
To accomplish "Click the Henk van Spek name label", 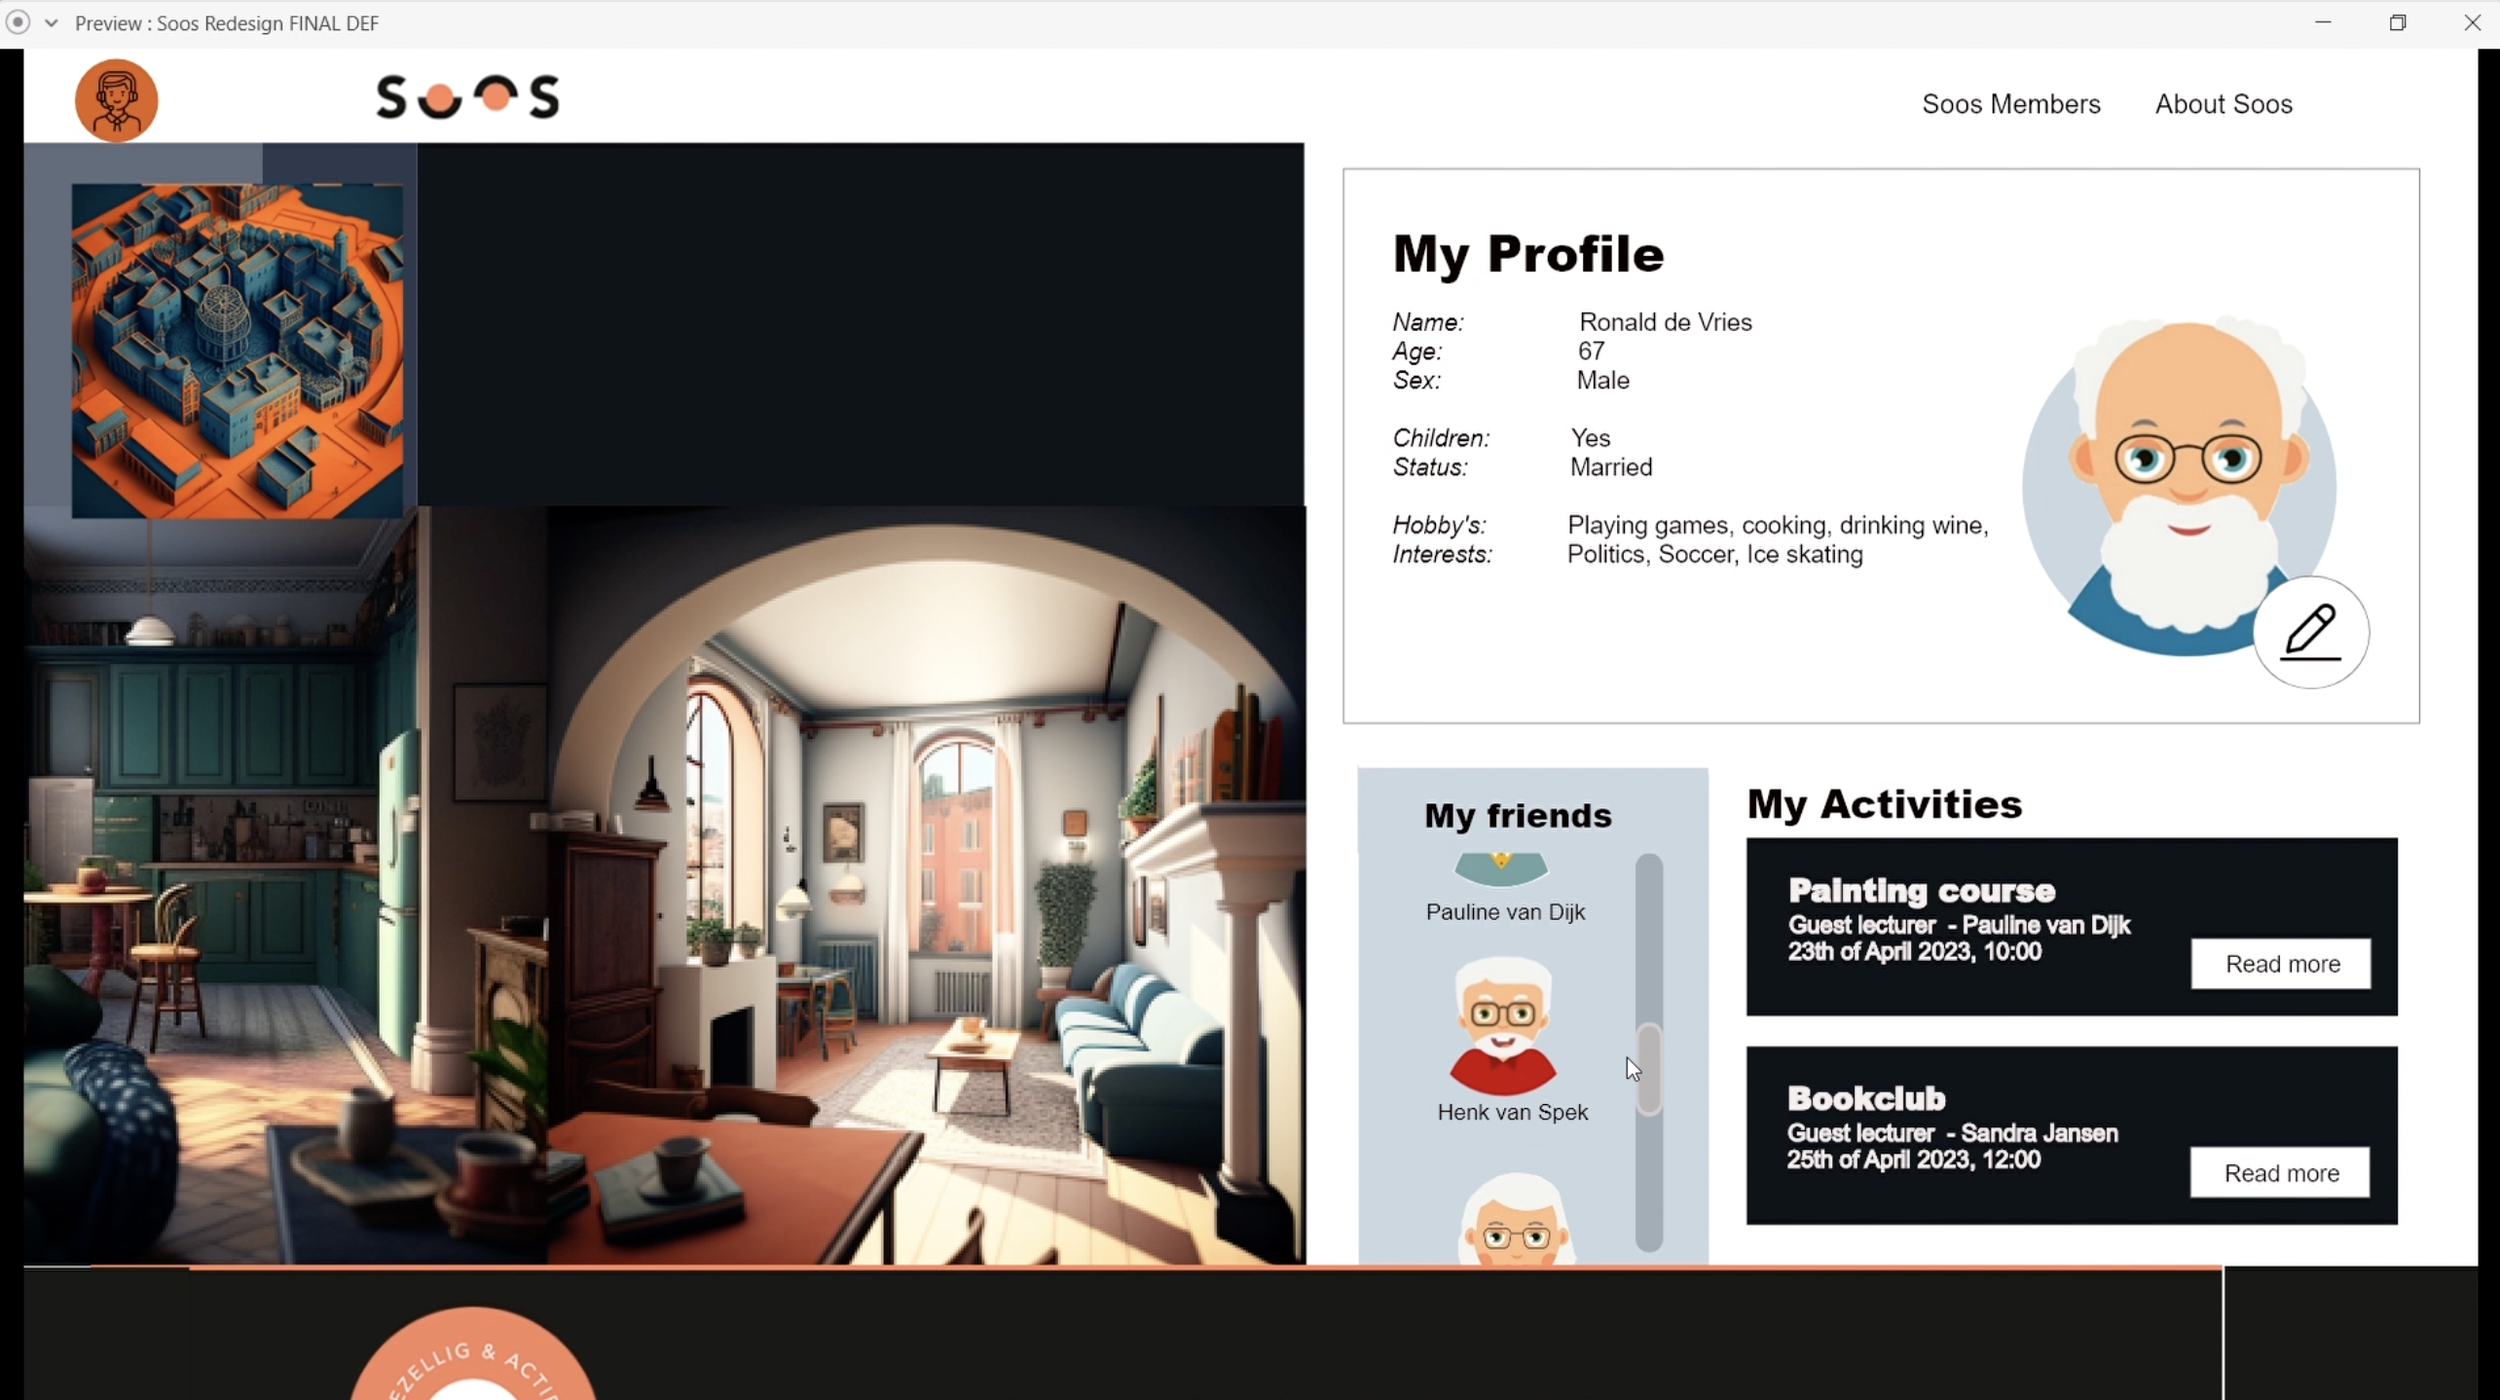I will (1512, 1112).
